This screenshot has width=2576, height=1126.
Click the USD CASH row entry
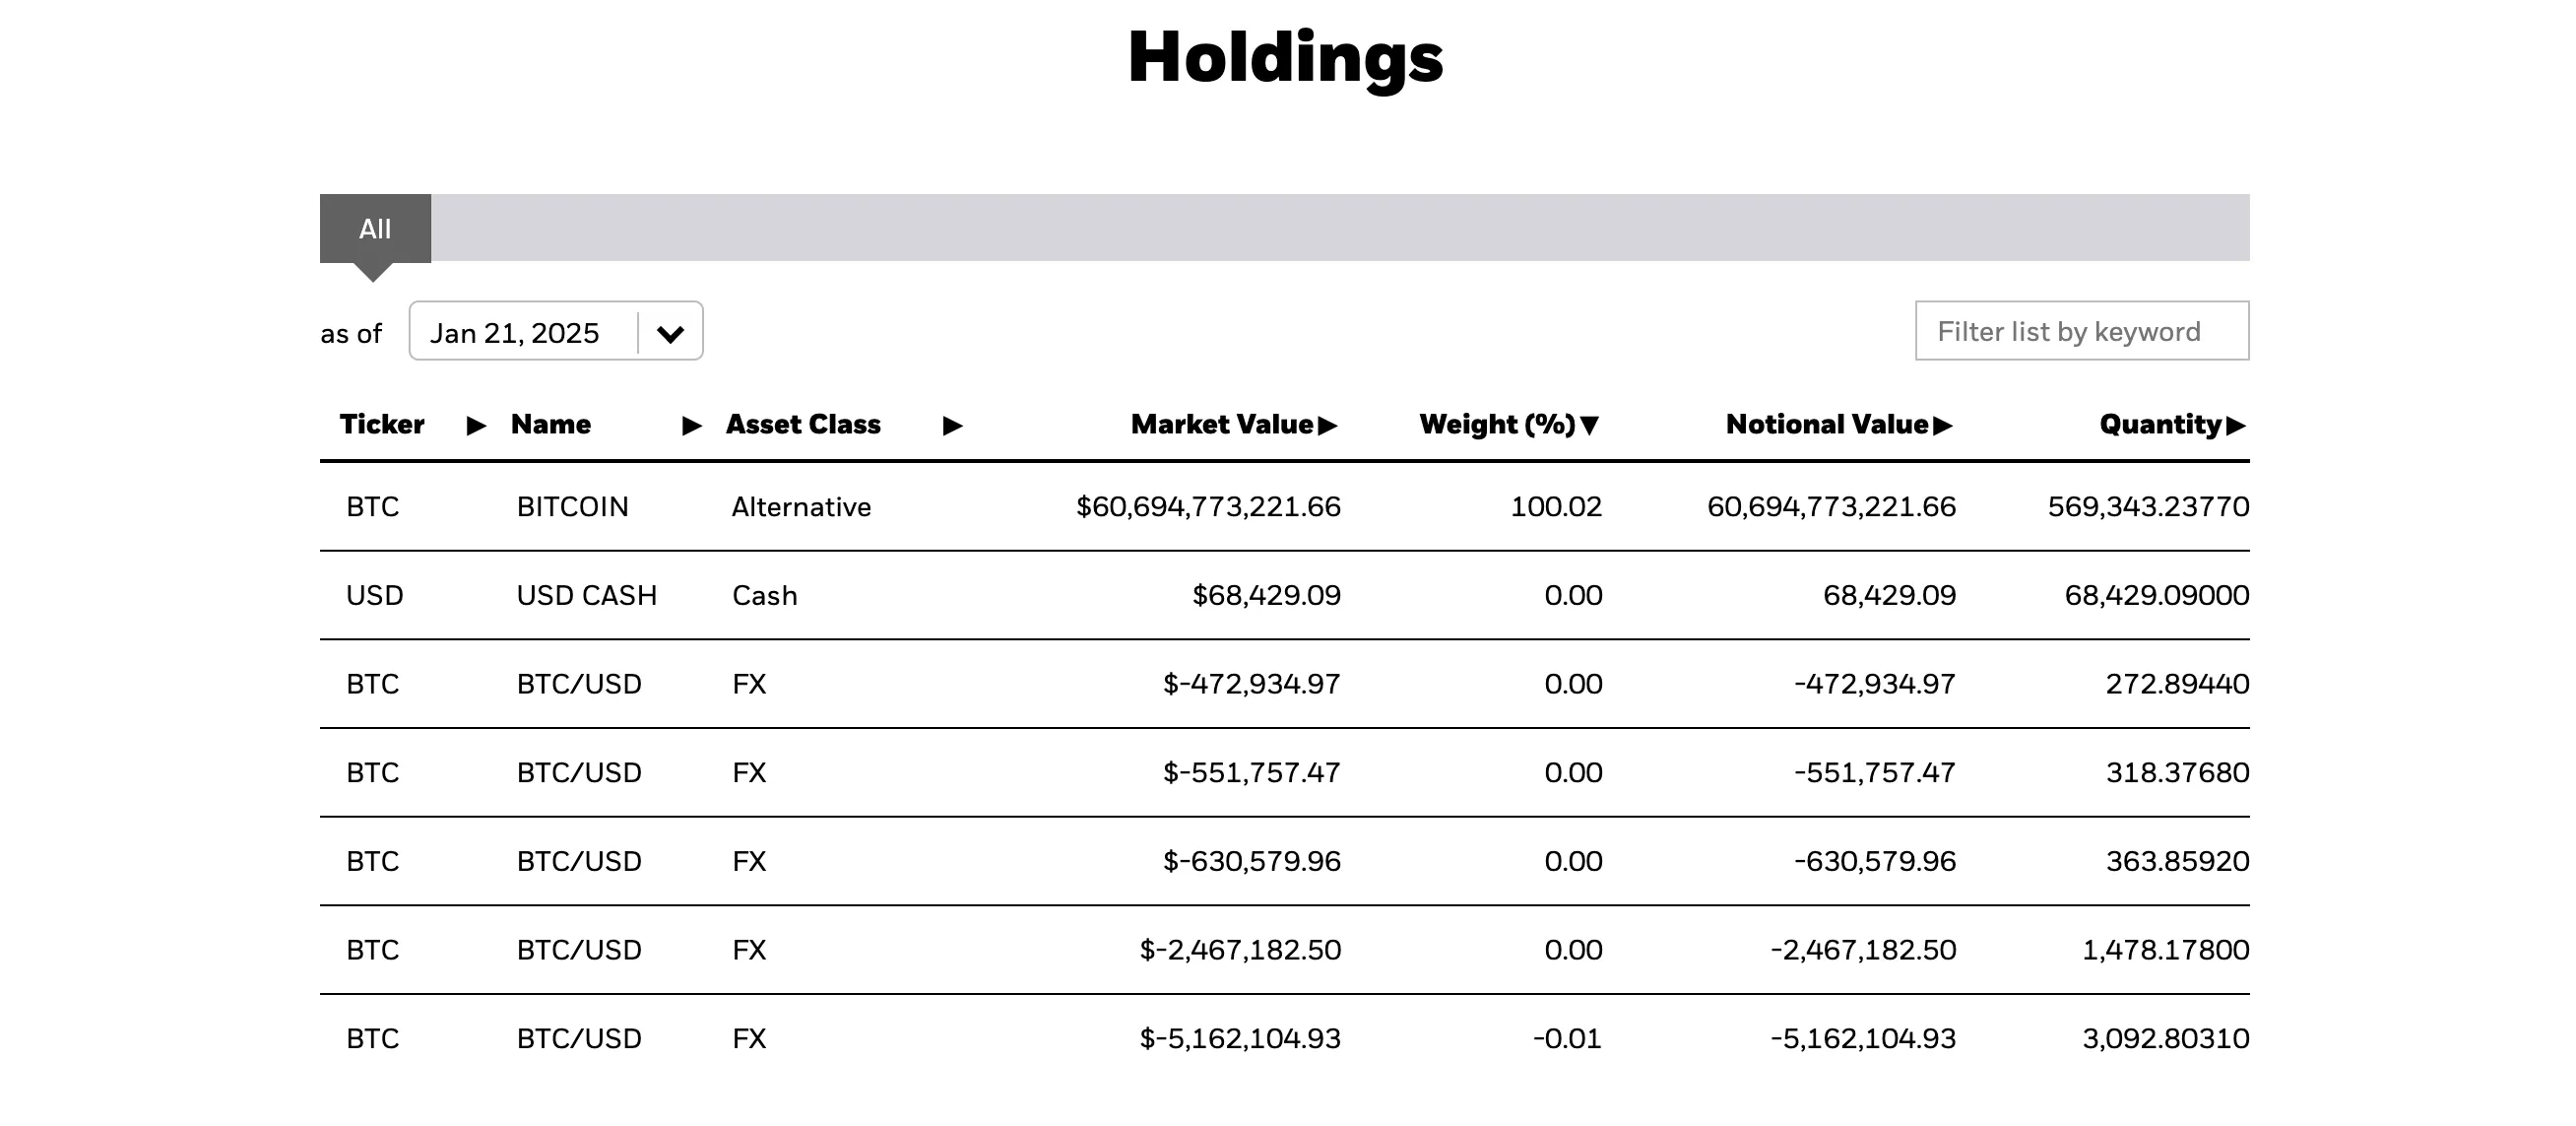pos(1000,595)
